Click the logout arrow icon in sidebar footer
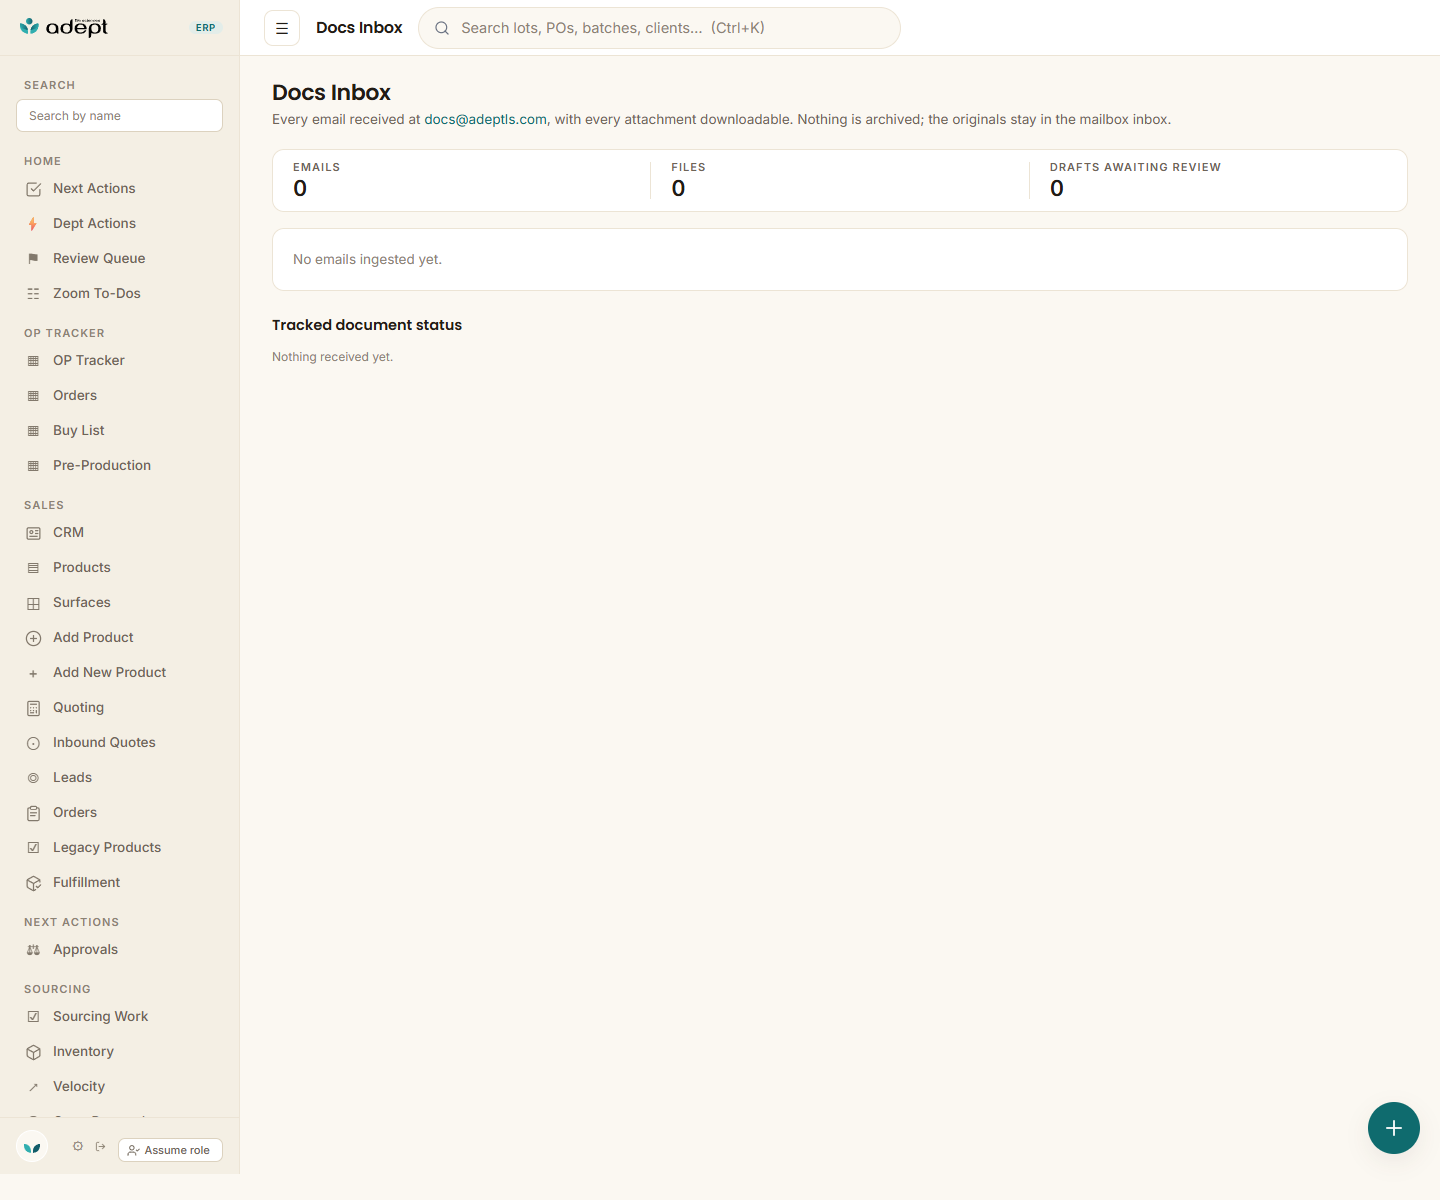1440x1200 pixels. click(x=101, y=1146)
